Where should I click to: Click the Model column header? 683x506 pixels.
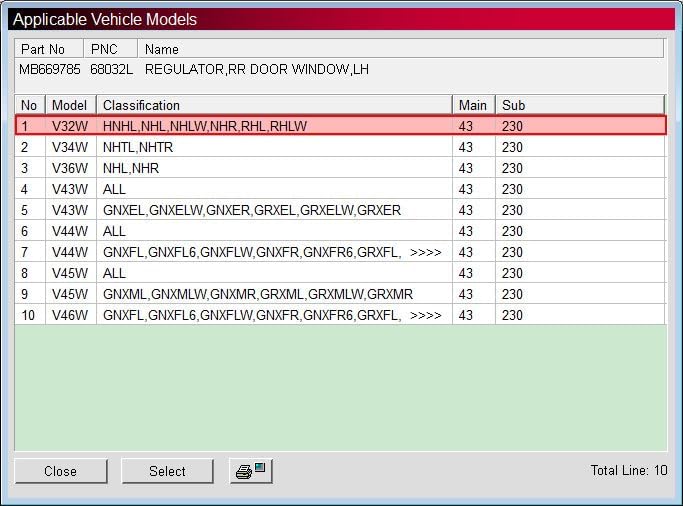point(71,105)
